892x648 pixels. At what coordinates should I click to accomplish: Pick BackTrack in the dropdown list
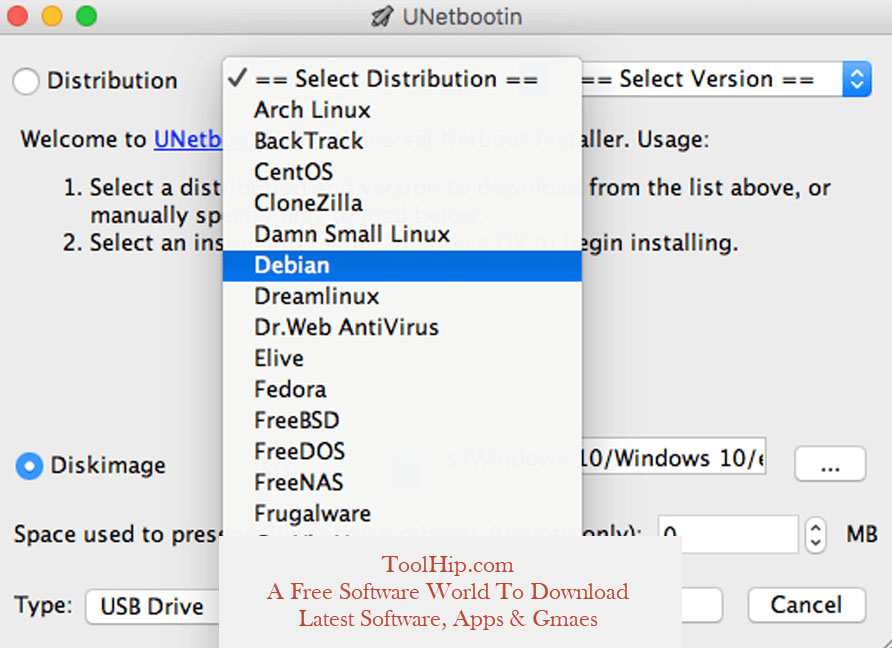pyautogui.click(x=402, y=141)
